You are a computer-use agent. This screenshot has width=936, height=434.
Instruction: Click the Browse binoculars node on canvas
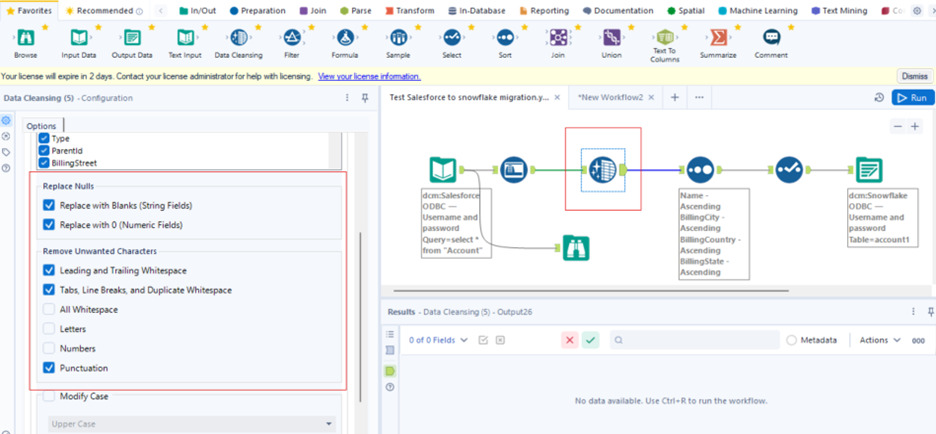[x=575, y=246]
